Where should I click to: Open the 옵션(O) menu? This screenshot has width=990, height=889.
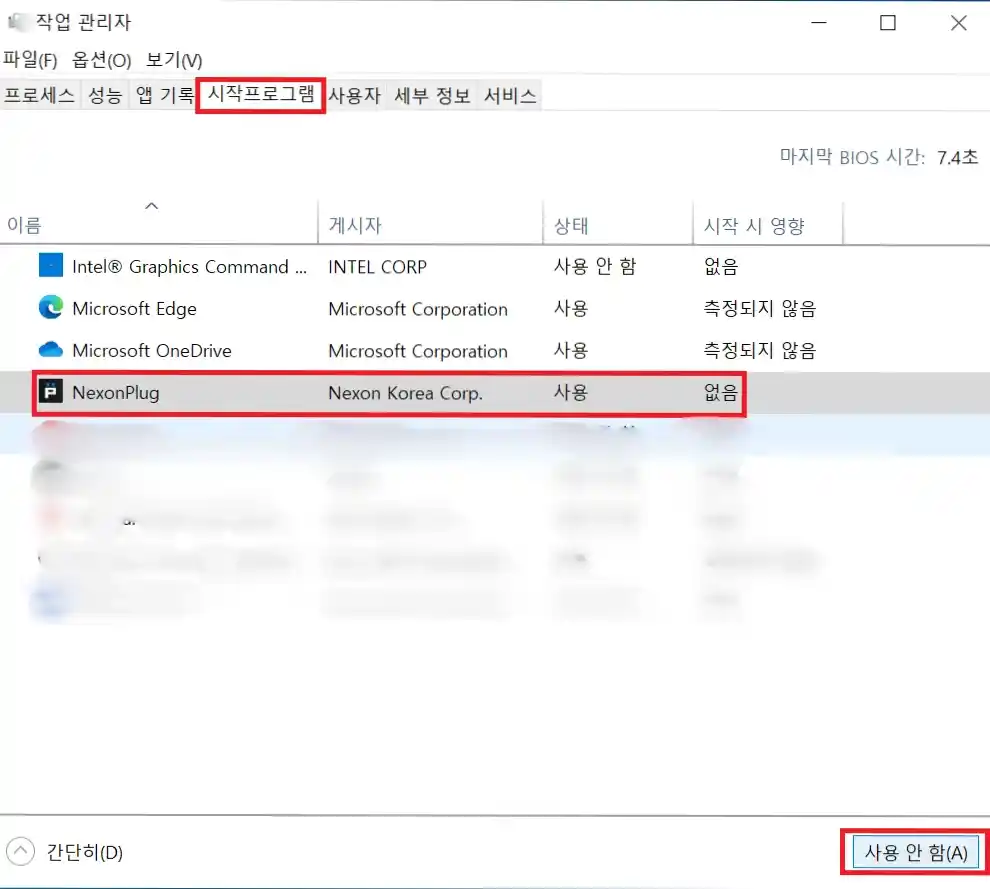[101, 60]
